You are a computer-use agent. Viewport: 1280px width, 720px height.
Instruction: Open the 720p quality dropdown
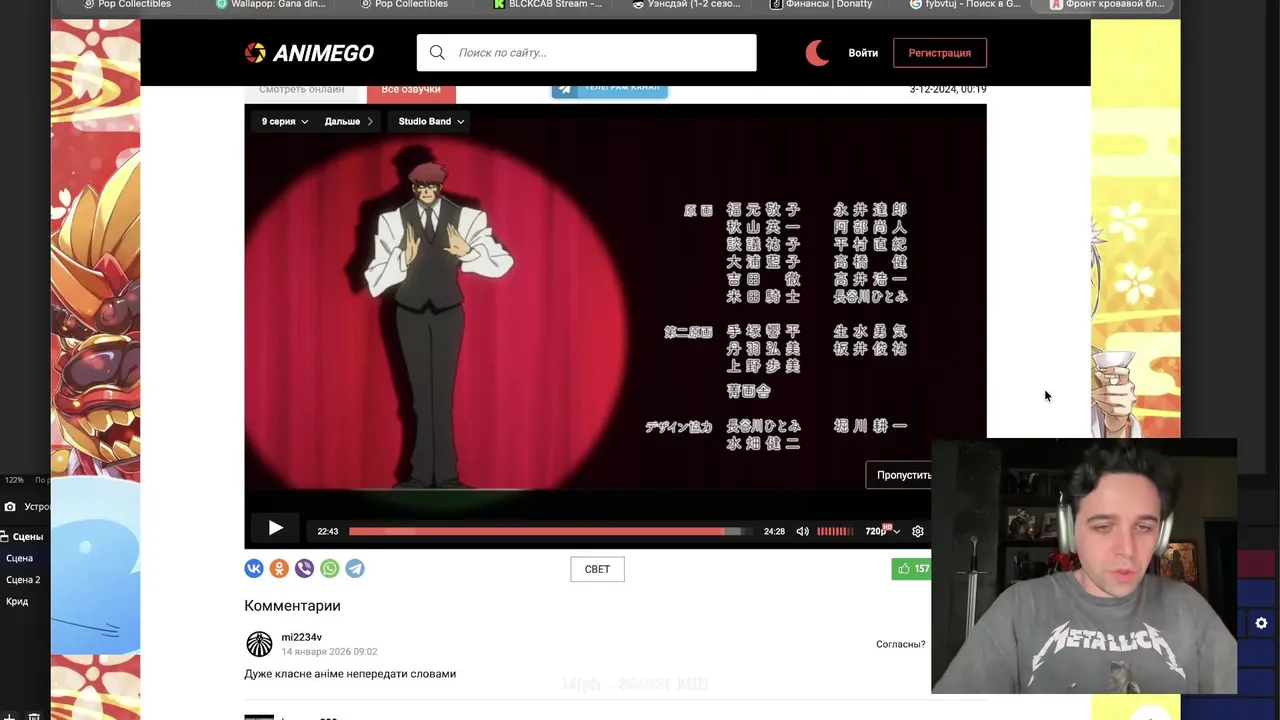click(x=882, y=531)
